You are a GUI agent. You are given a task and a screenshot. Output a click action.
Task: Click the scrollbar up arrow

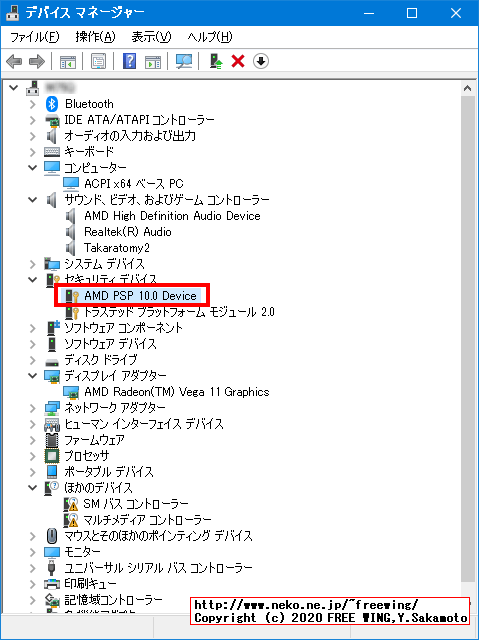[468, 89]
